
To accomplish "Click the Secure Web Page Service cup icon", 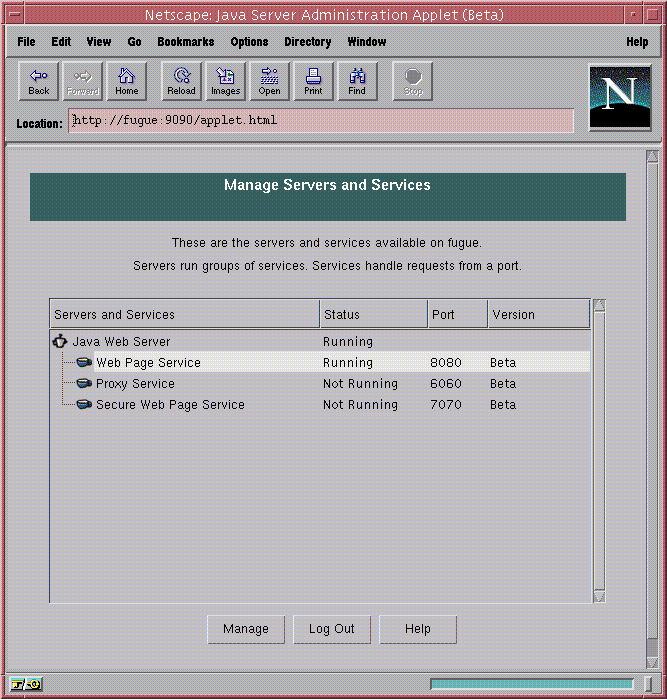I will tap(84, 404).
